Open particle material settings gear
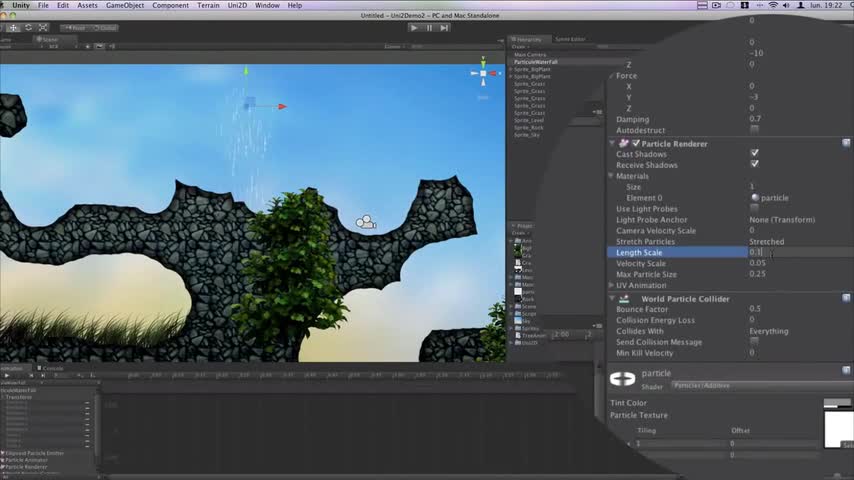Screen dimensions: 854x480 coord(846,370)
